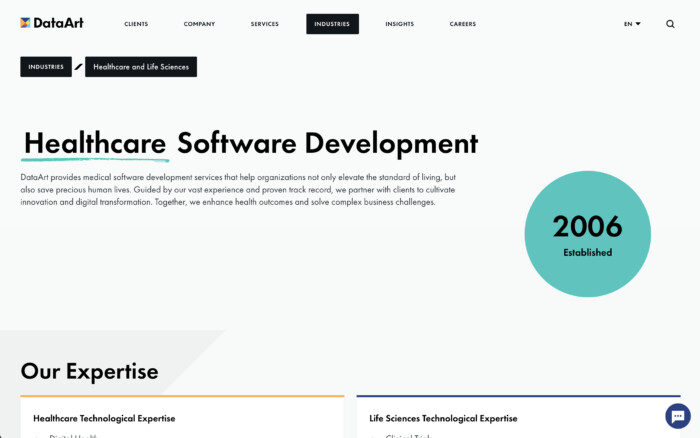The image size is (700, 438).
Task: Click the 2006 Established circle
Action: click(x=588, y=234)
